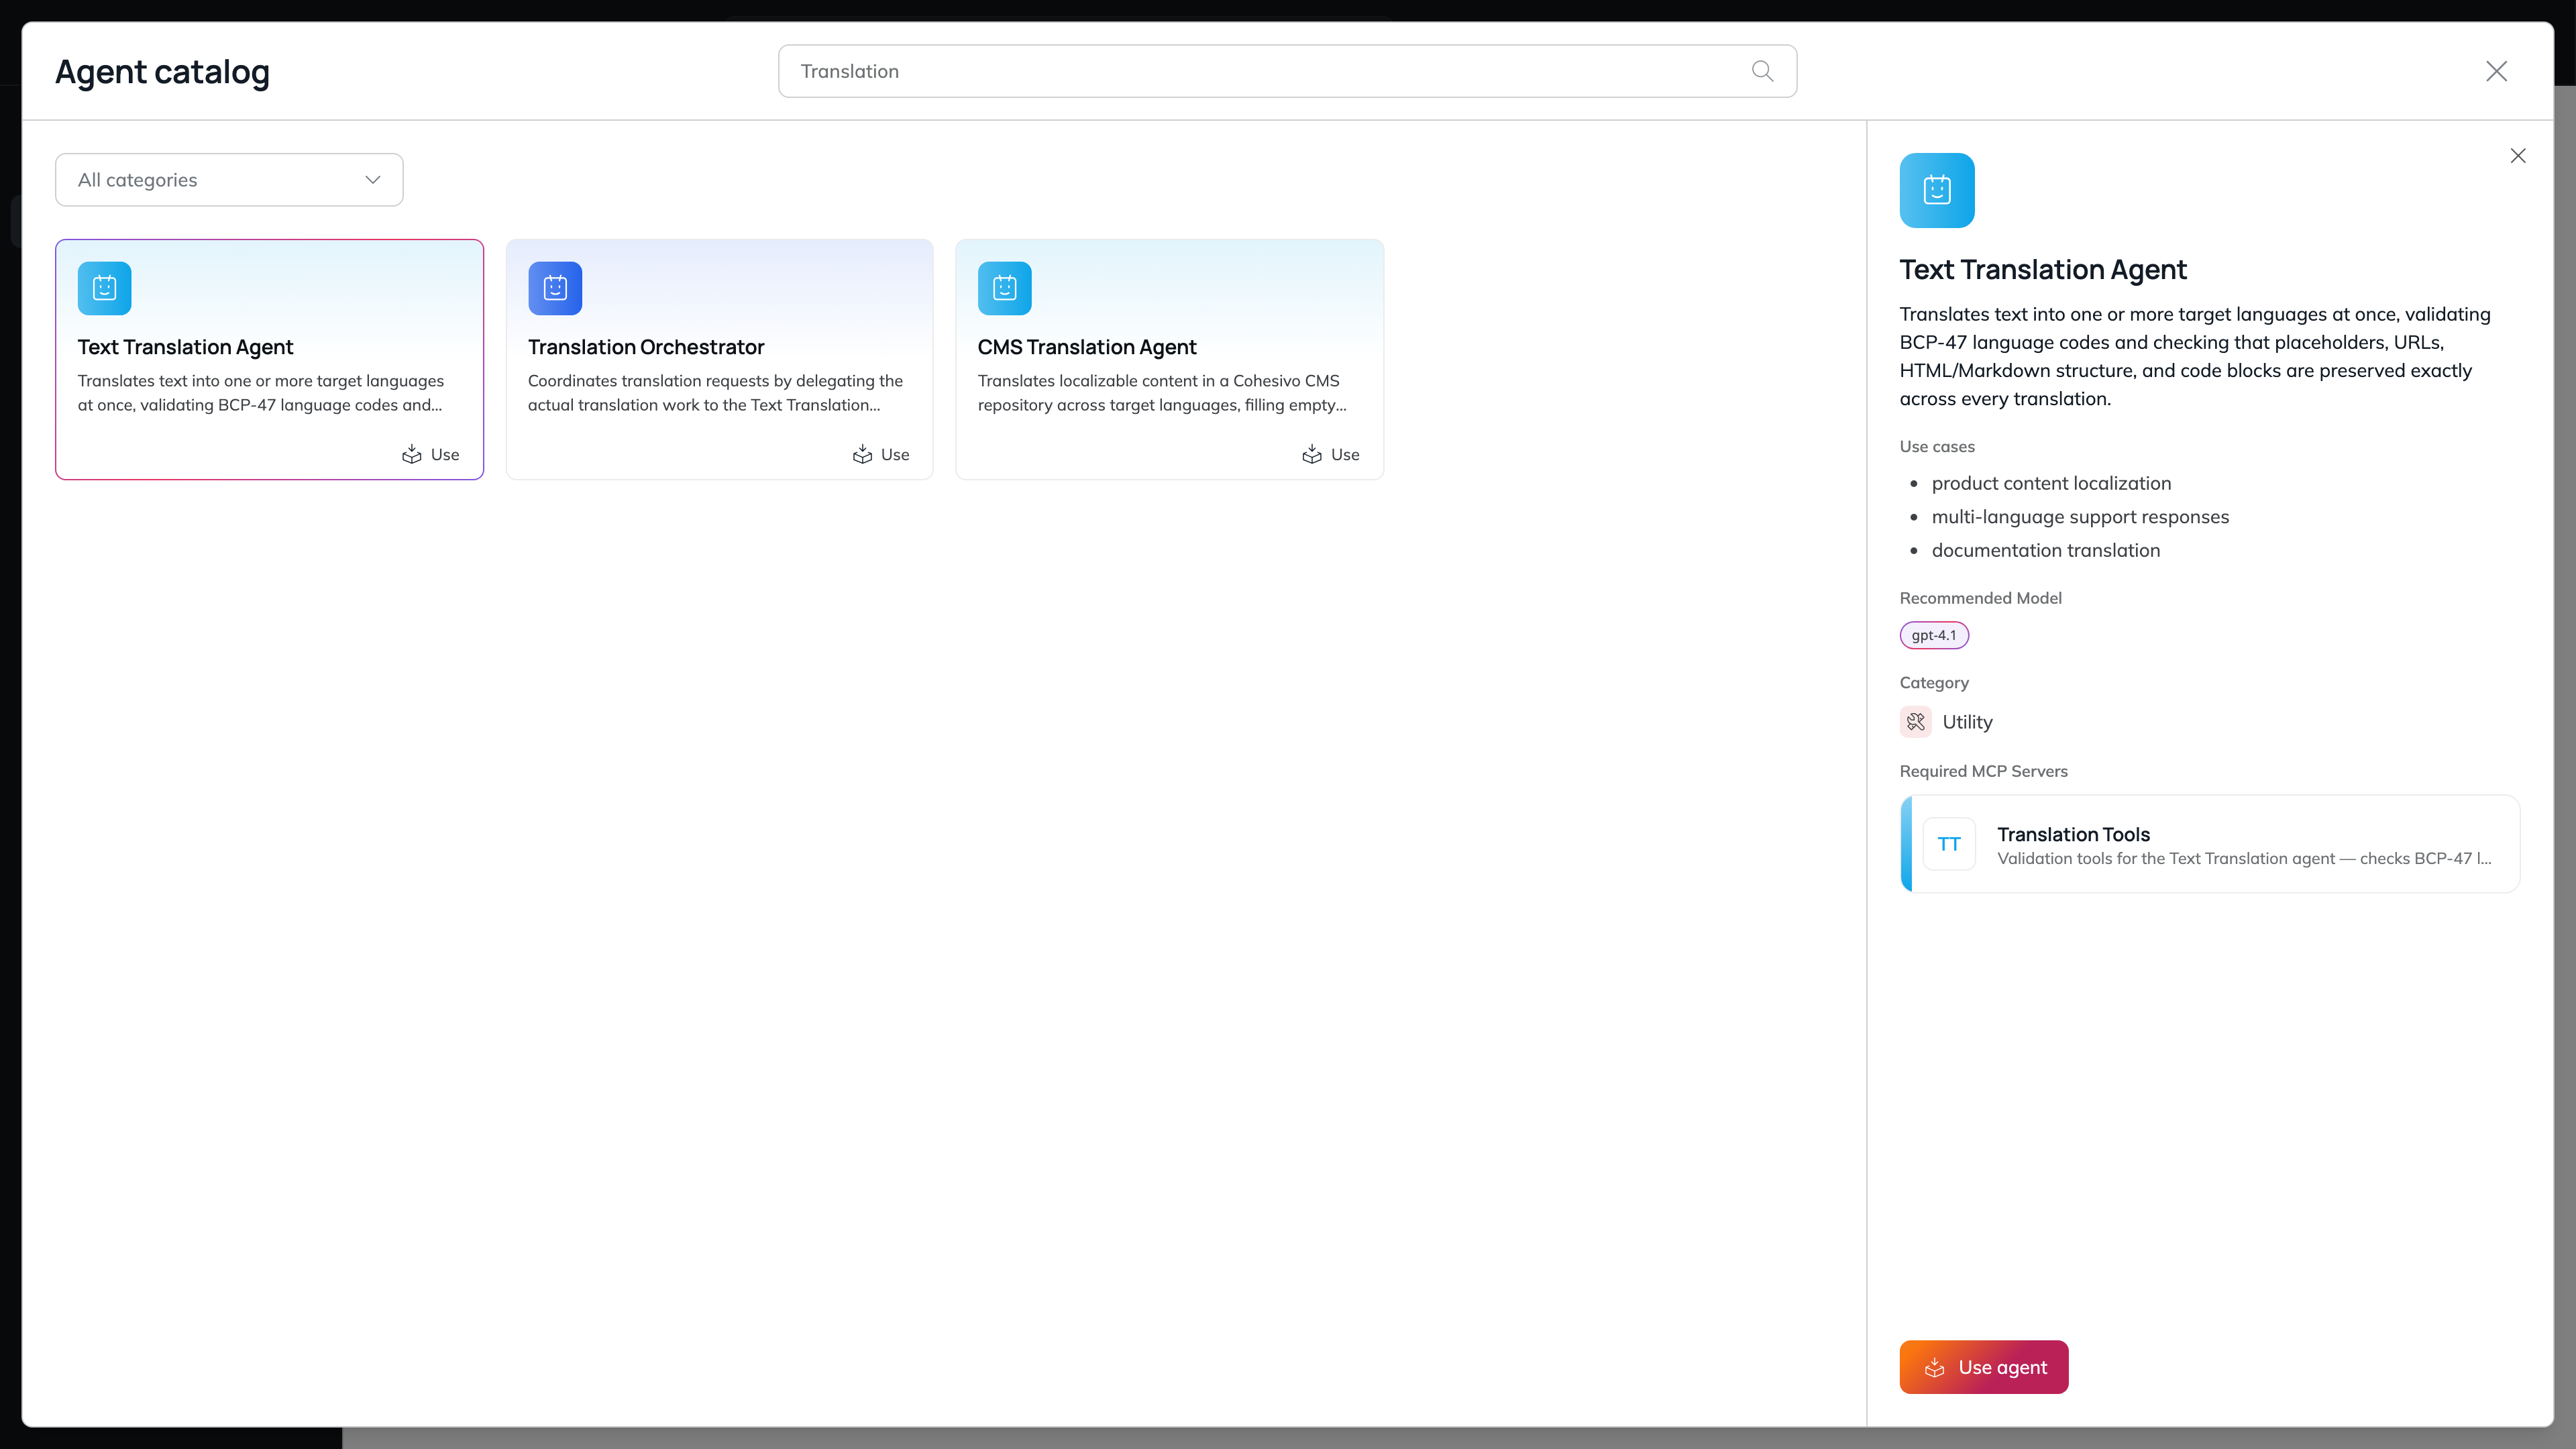Click 'product content localization' use case
This screenshot has width=2576, height=1449.
pos(2051,483)
